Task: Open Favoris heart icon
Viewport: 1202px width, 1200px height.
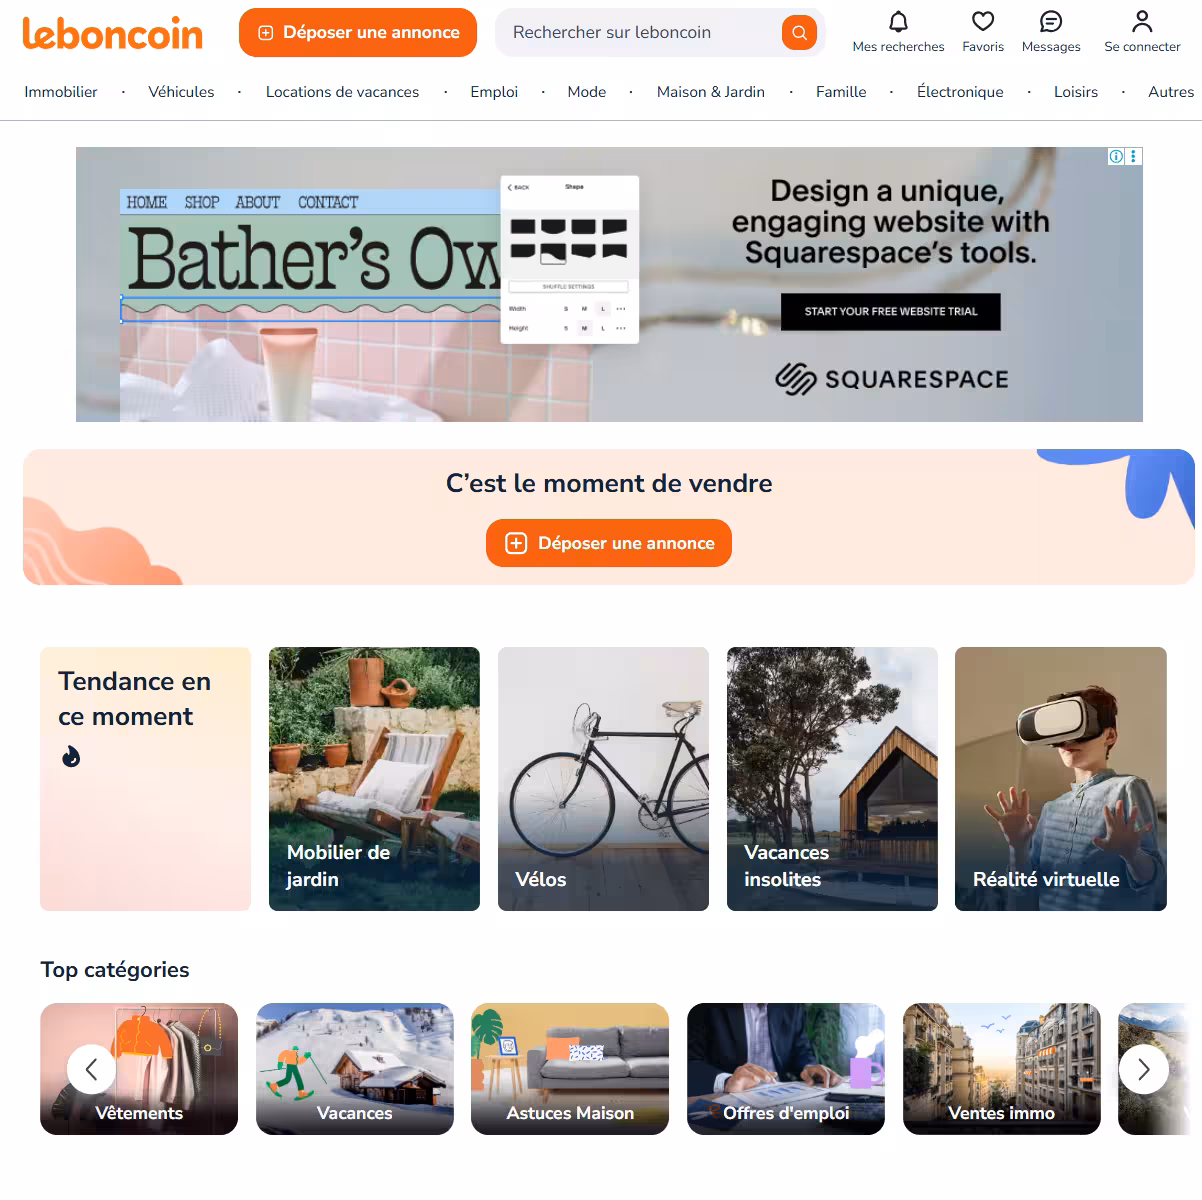Action: pyautogui.click(x=983, y=21)
